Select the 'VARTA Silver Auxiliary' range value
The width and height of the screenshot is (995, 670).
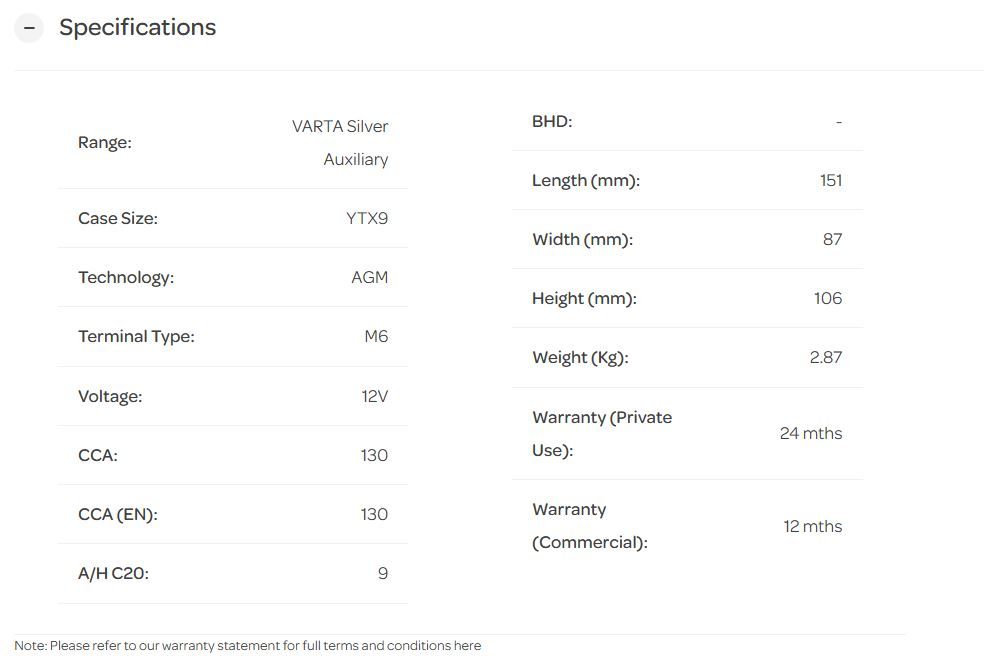(340, 143)
